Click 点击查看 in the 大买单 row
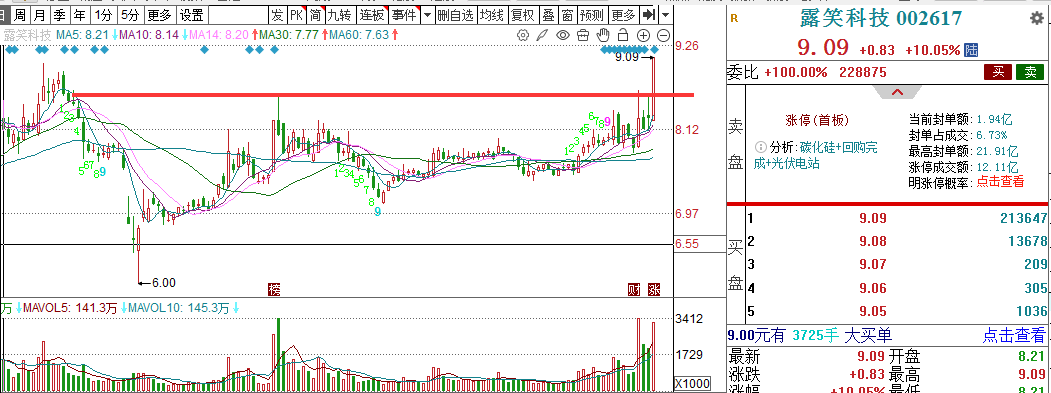Screen dimensions: 1051x393 click(x=1014, y=335)
